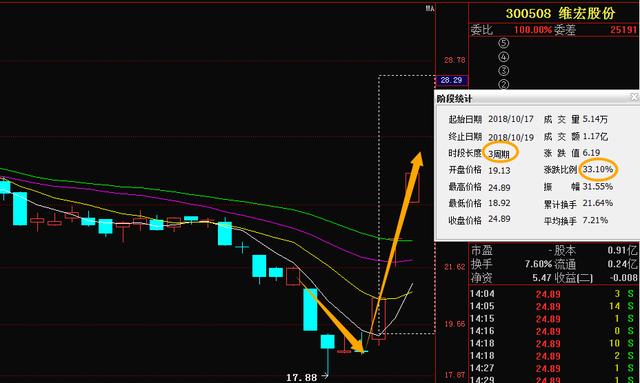Click the 28.29 price label on the axis
This screenshot has width=640, height=383.
tap(451, 80)
